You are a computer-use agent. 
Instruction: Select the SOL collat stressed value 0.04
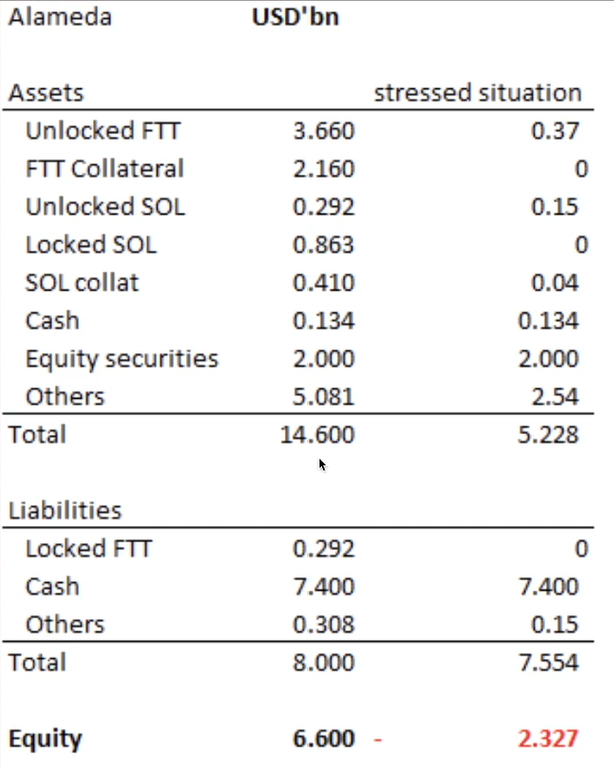click(x=555, y=283)
